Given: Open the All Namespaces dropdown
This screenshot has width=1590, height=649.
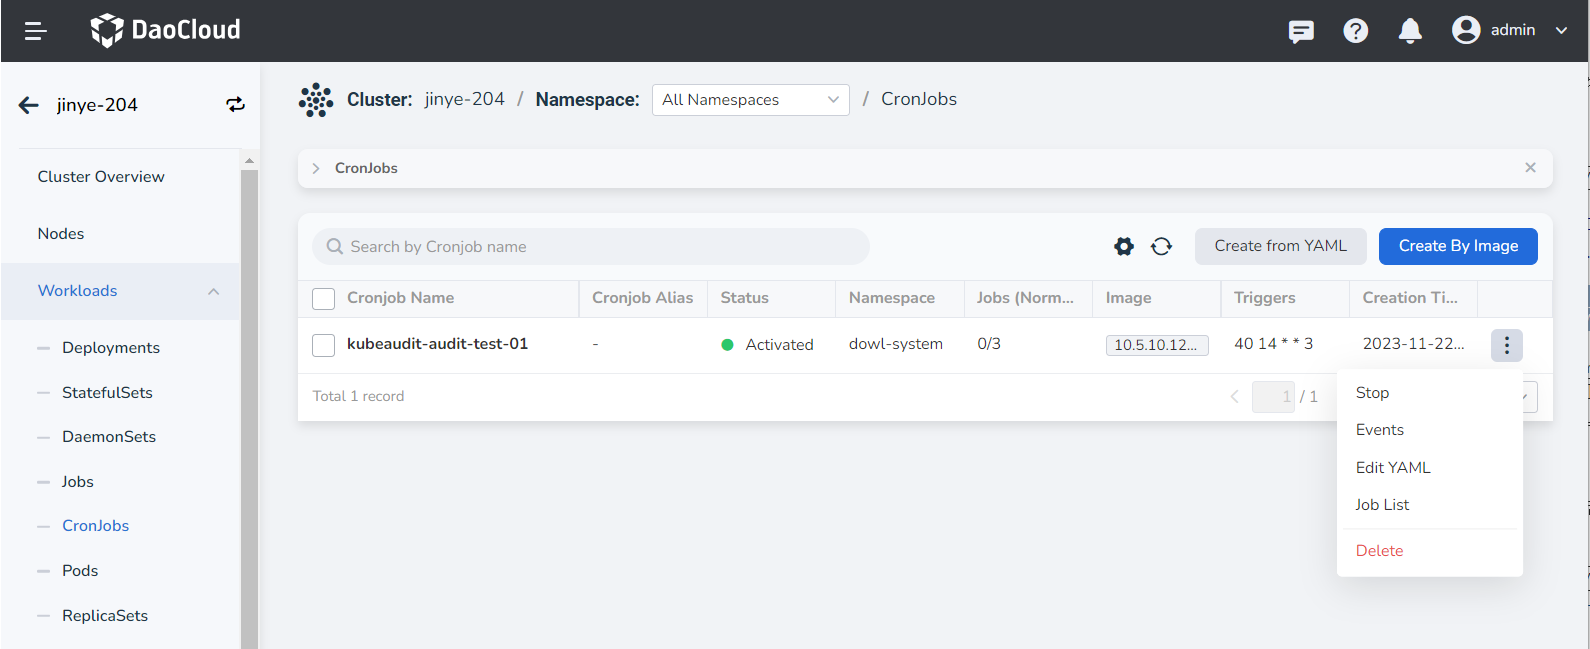Looking at the screenshot, I should pyautogui.click(x=750, y=100).
